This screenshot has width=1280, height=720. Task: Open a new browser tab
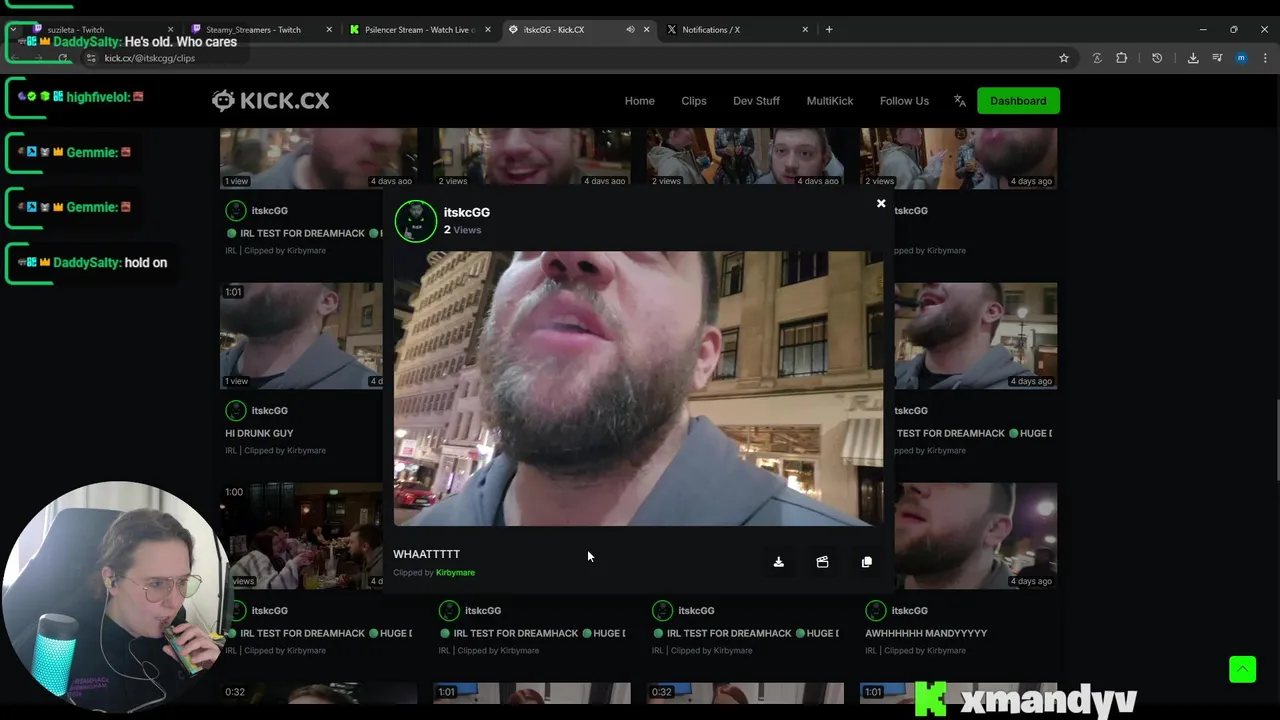point(829,30)
